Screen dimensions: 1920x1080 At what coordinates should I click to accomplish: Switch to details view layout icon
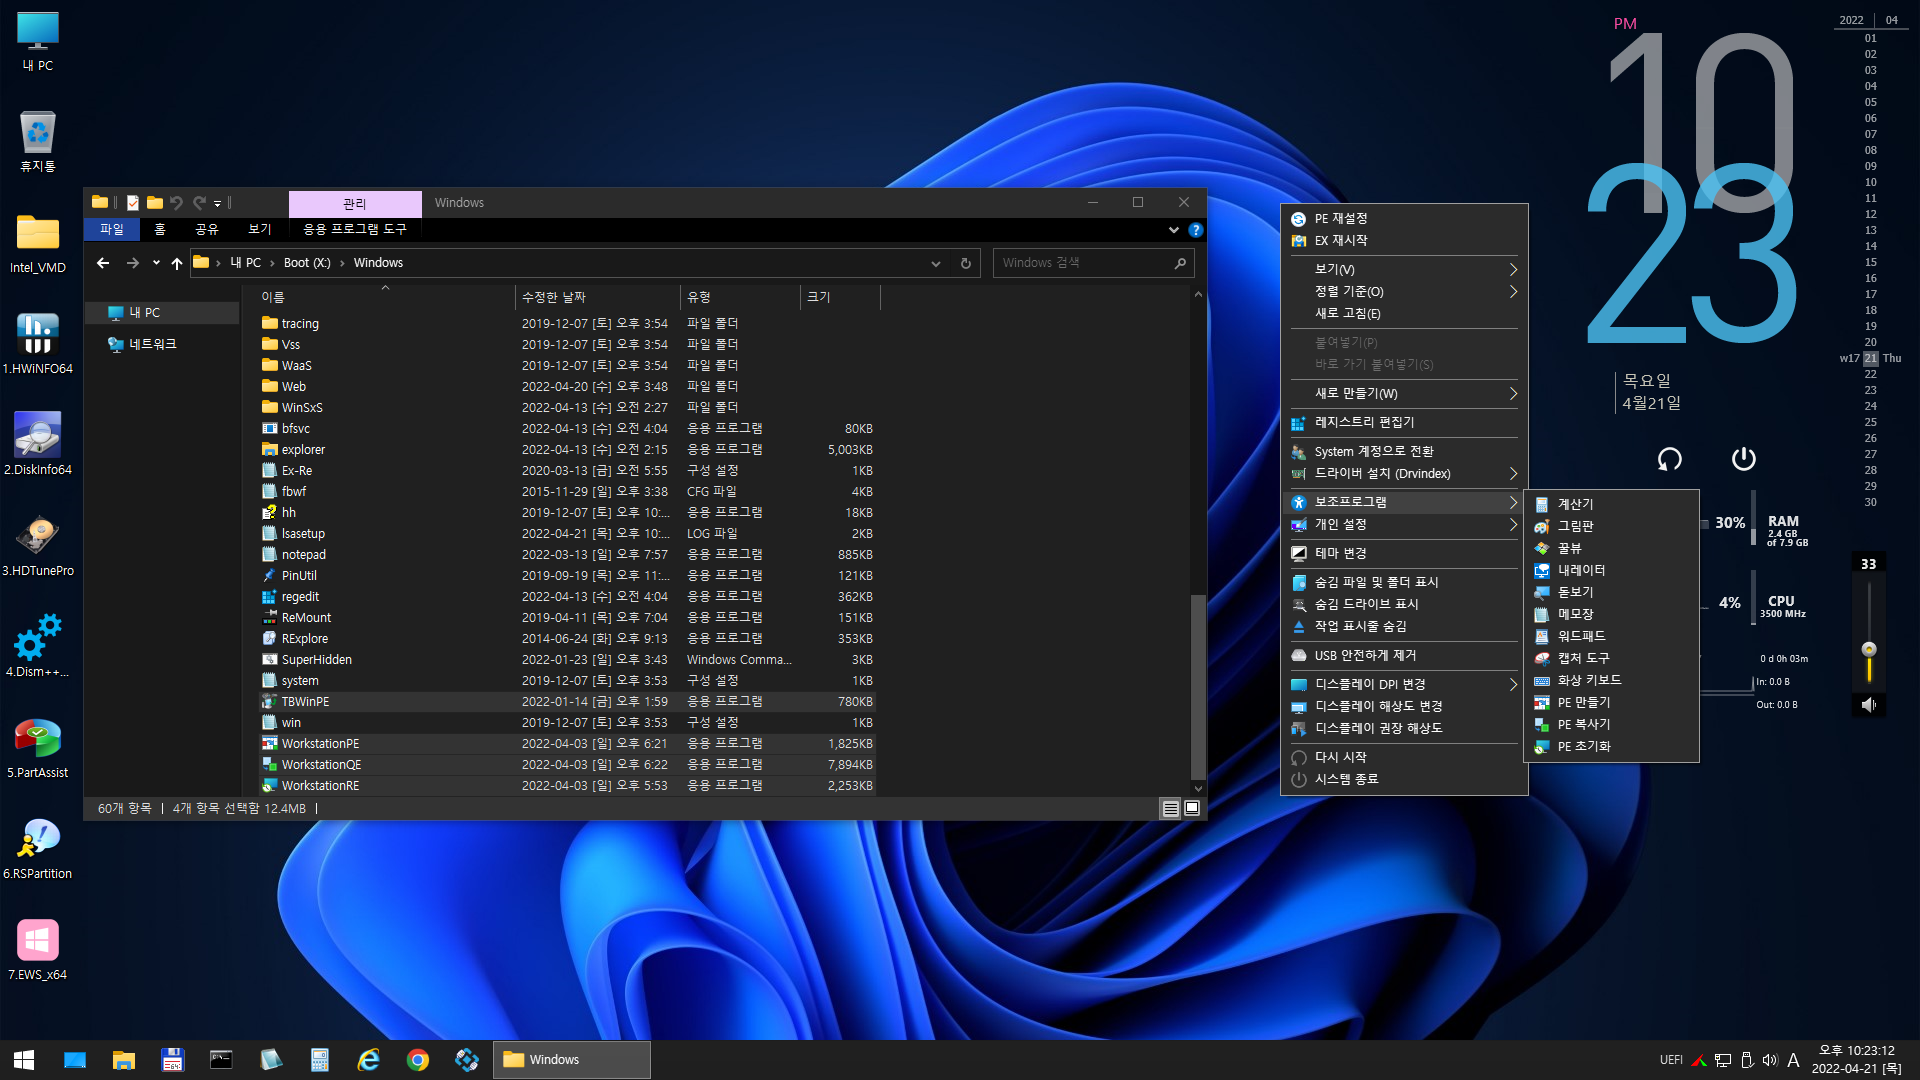1170,808
